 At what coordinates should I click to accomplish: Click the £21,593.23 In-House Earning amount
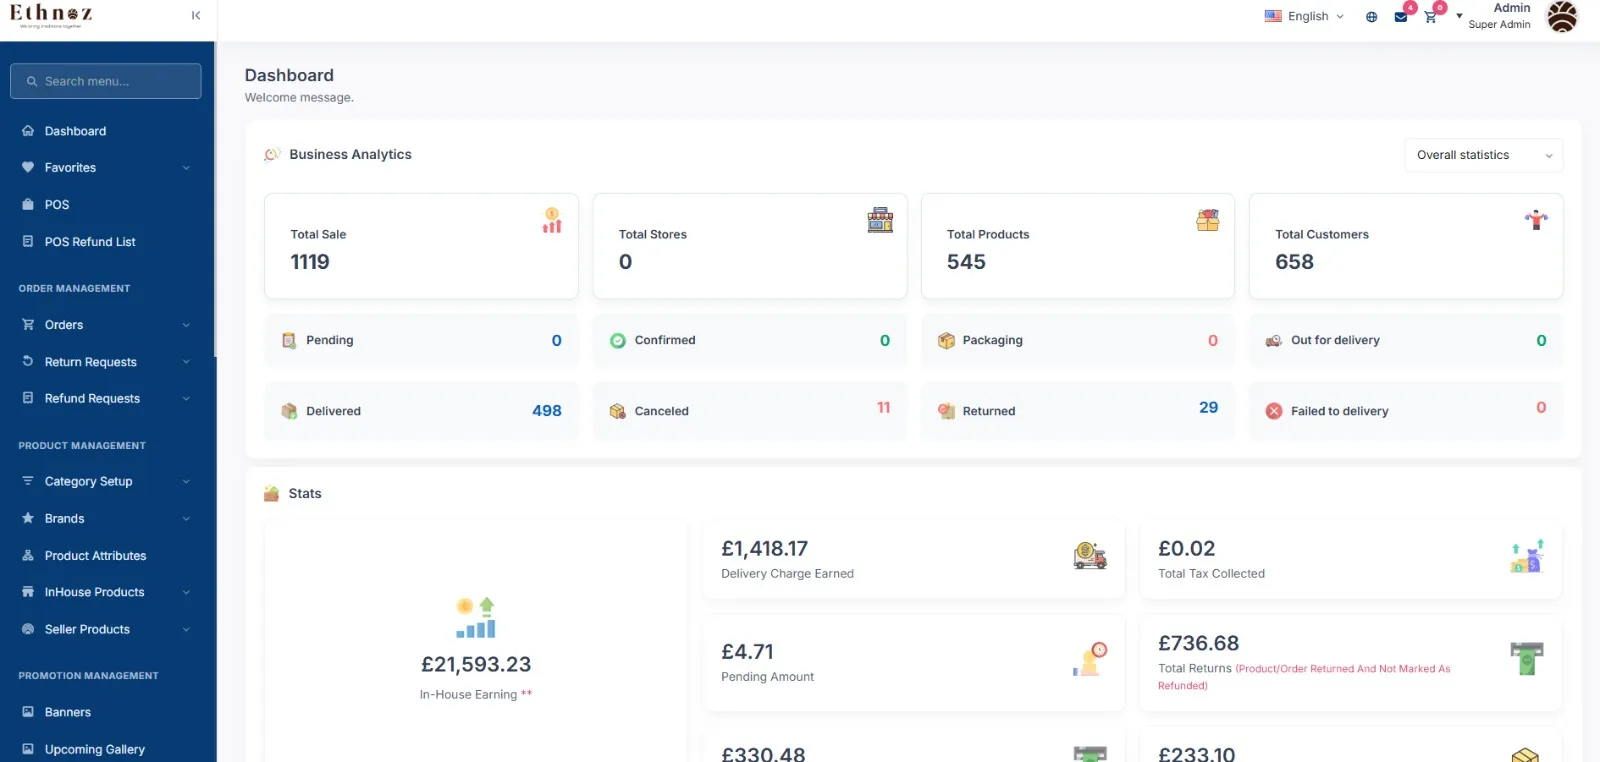(x=476, y=664)
